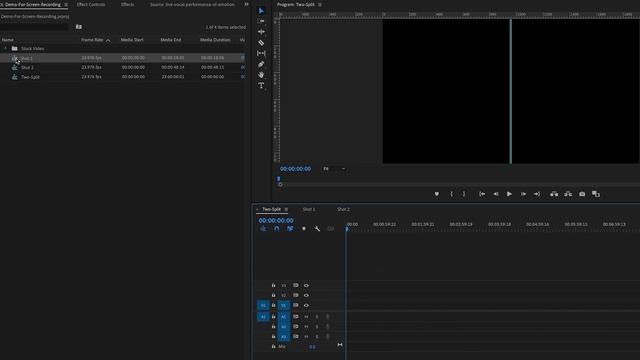Toggle lock on A1 track
640x360 pixels.
point(273,316)
